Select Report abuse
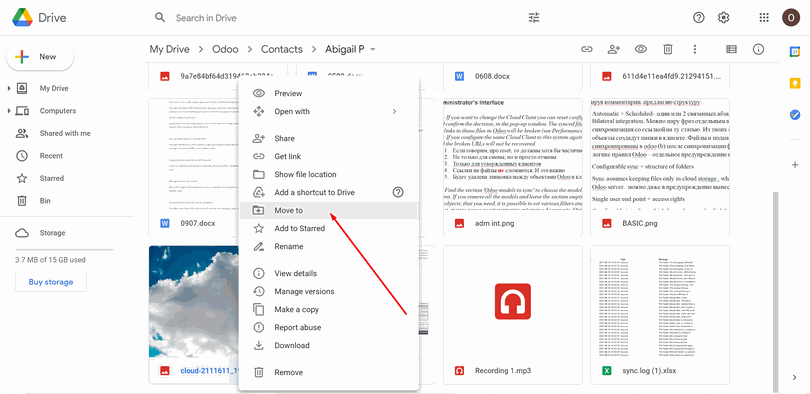Image resolution: width=810 pixels, height=394 pixels. pyautogui.click(x=329, y=327)
